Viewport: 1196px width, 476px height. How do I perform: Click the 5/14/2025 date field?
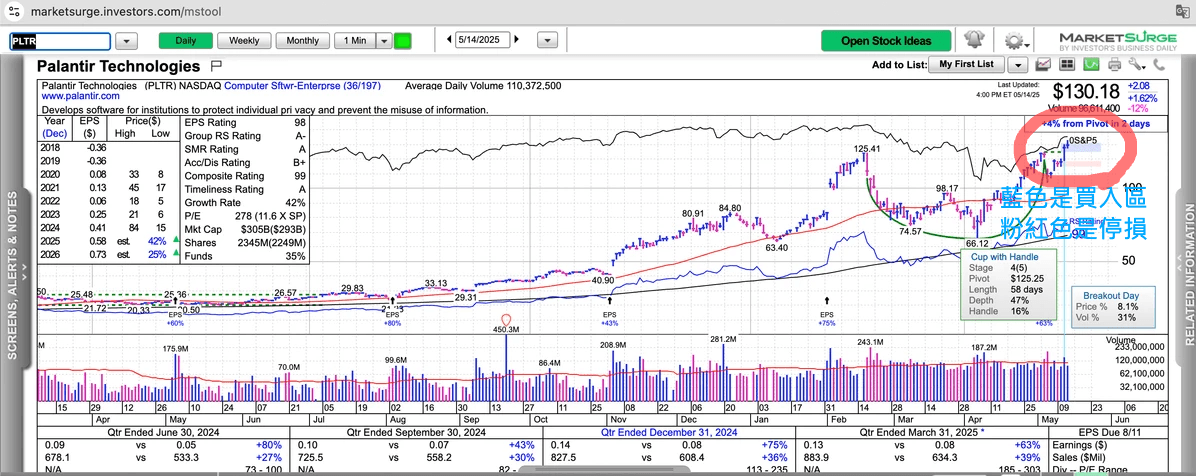482,40
